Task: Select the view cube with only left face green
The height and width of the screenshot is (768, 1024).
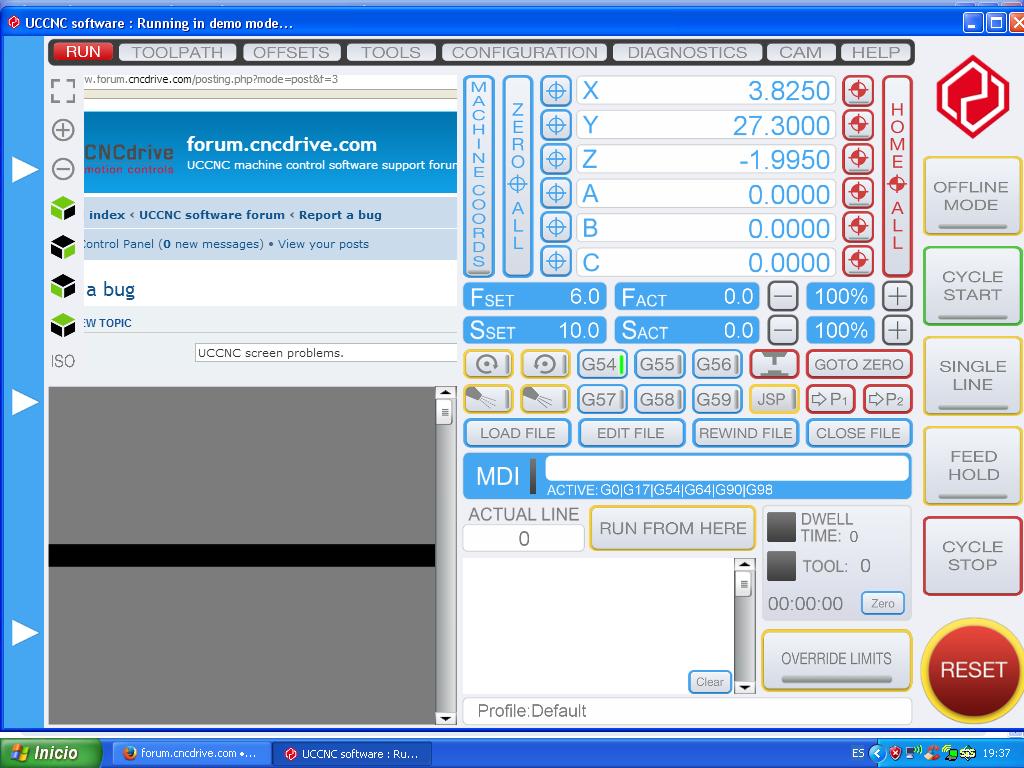Action: (63, 286)
